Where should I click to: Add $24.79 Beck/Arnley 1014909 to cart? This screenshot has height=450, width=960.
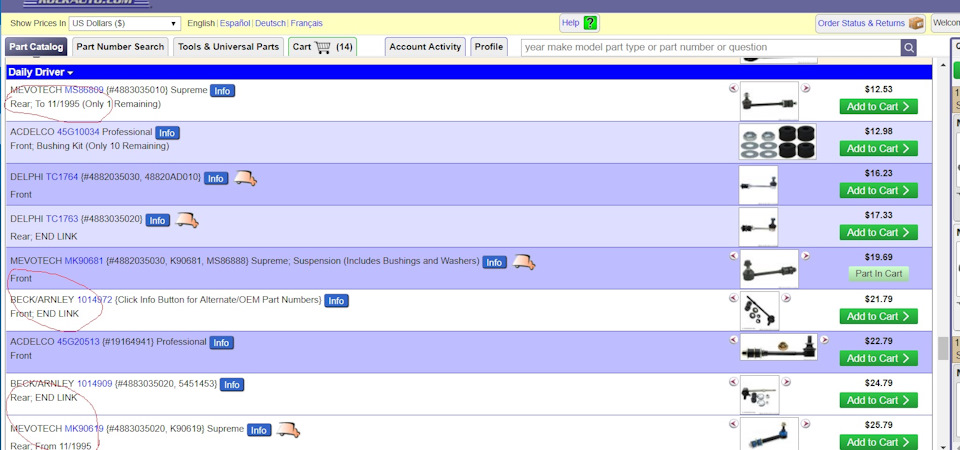click(879, 400)
